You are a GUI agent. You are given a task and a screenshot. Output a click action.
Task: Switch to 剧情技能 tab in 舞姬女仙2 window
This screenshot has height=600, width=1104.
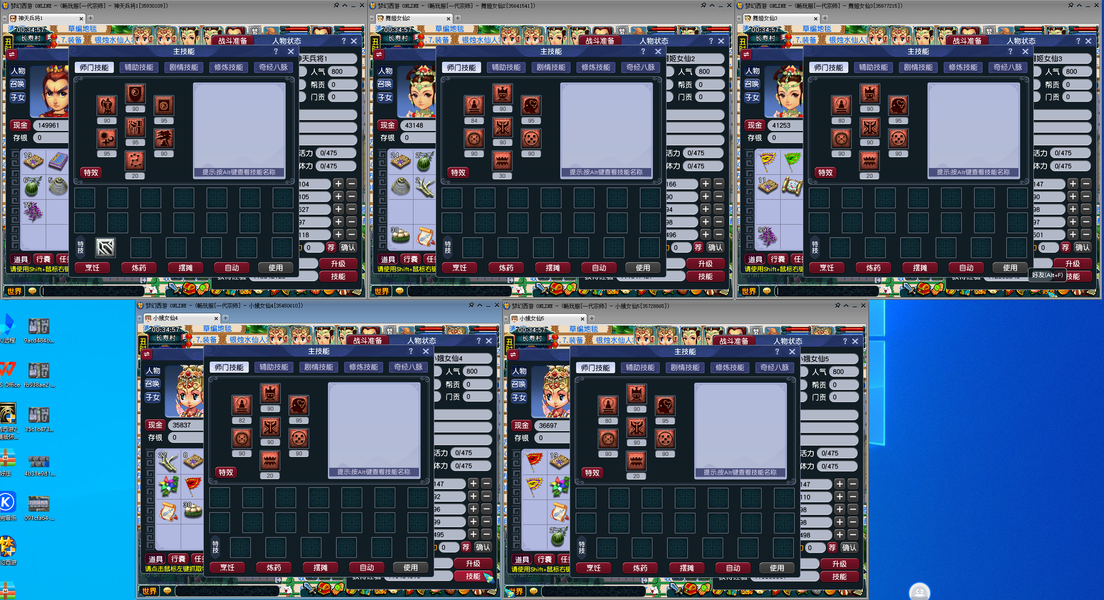coord(551,68)
